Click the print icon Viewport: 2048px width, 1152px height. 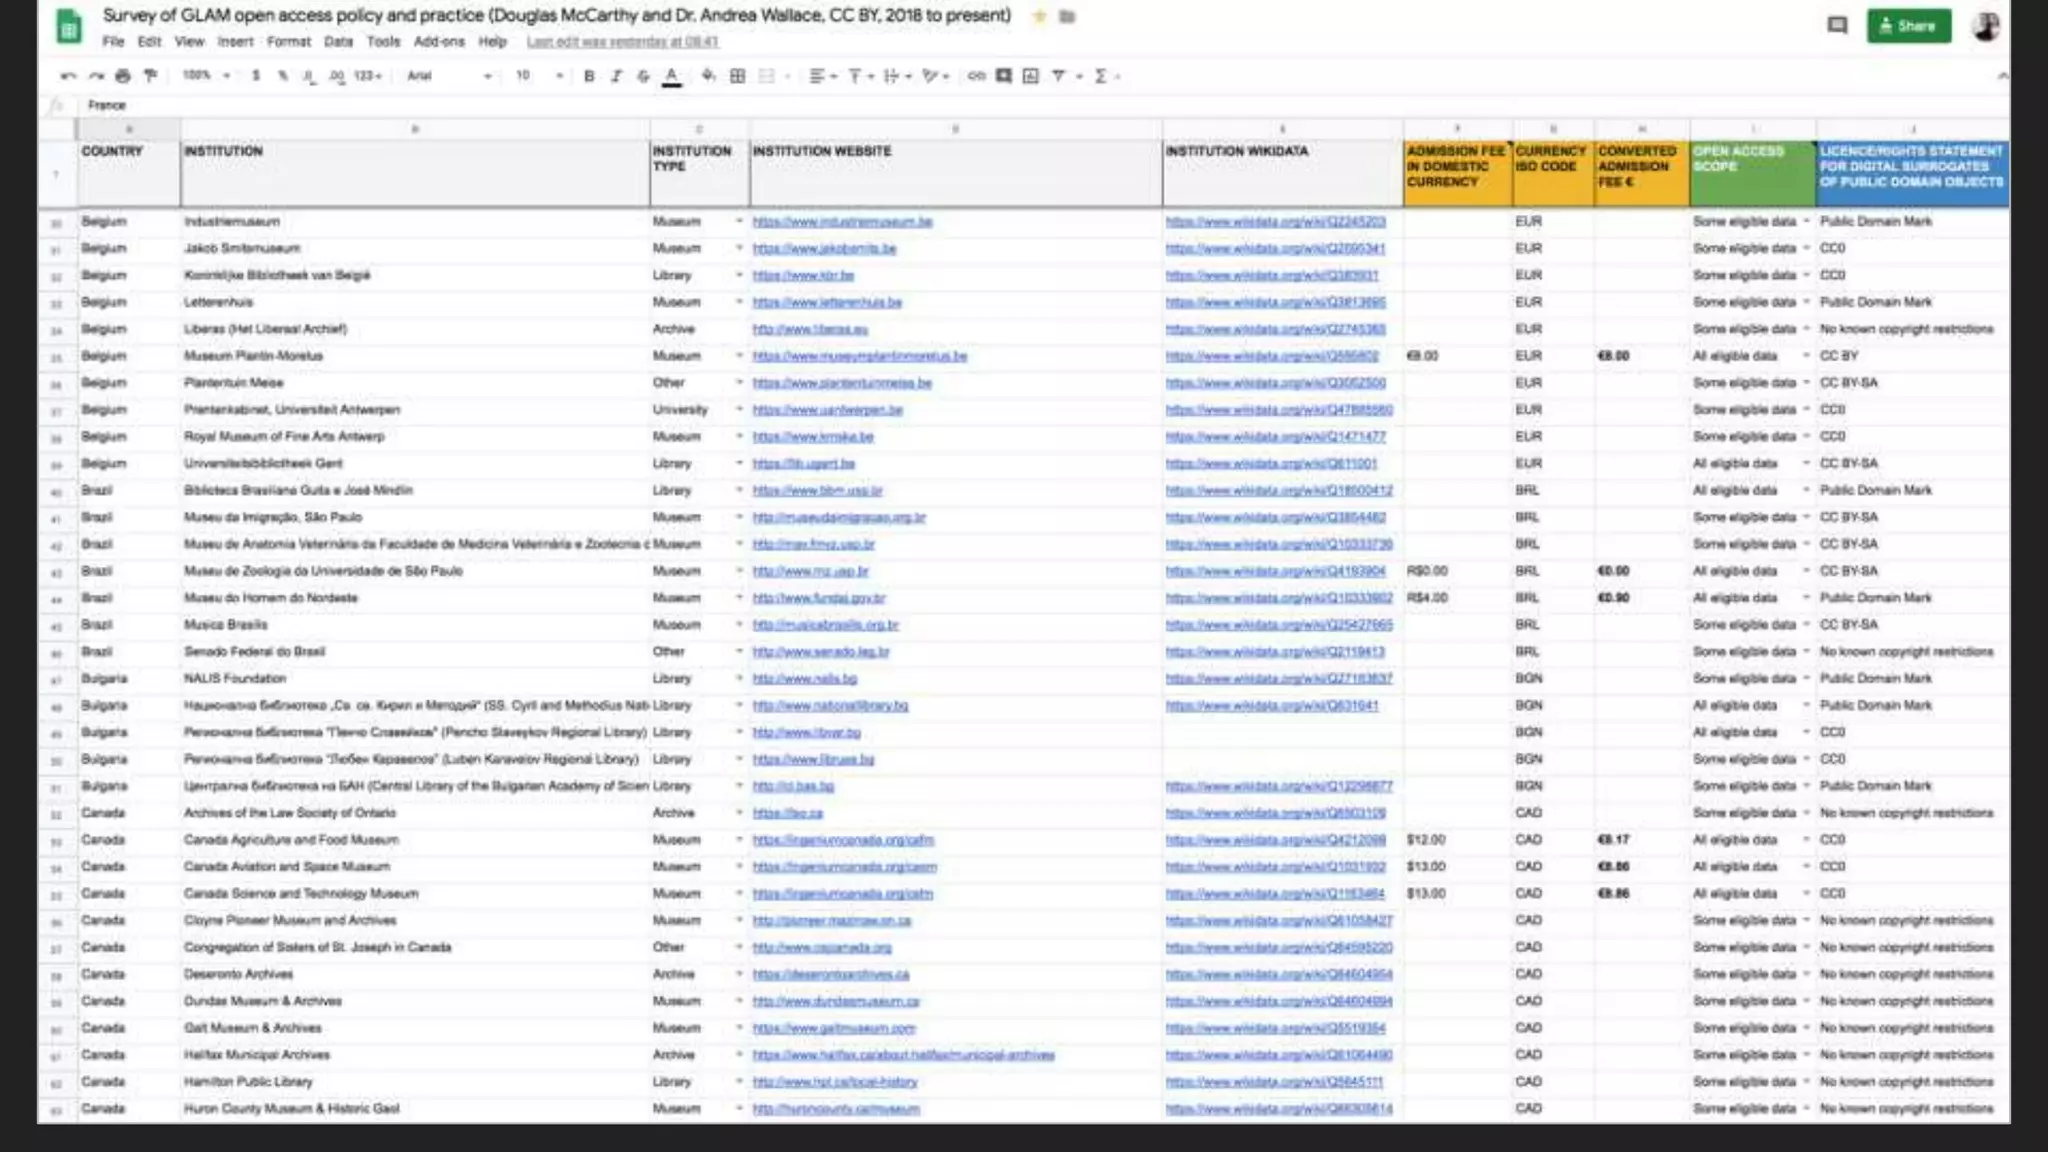coord(123,76)
